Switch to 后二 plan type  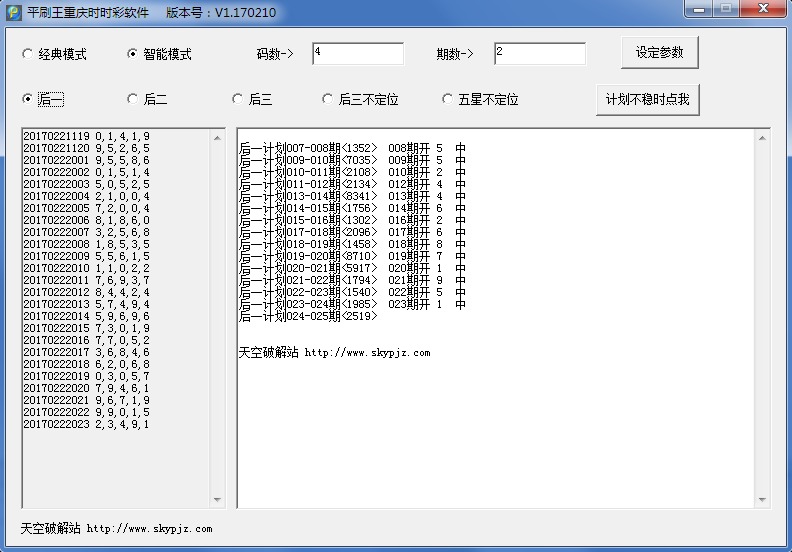[x=132, y=99]
